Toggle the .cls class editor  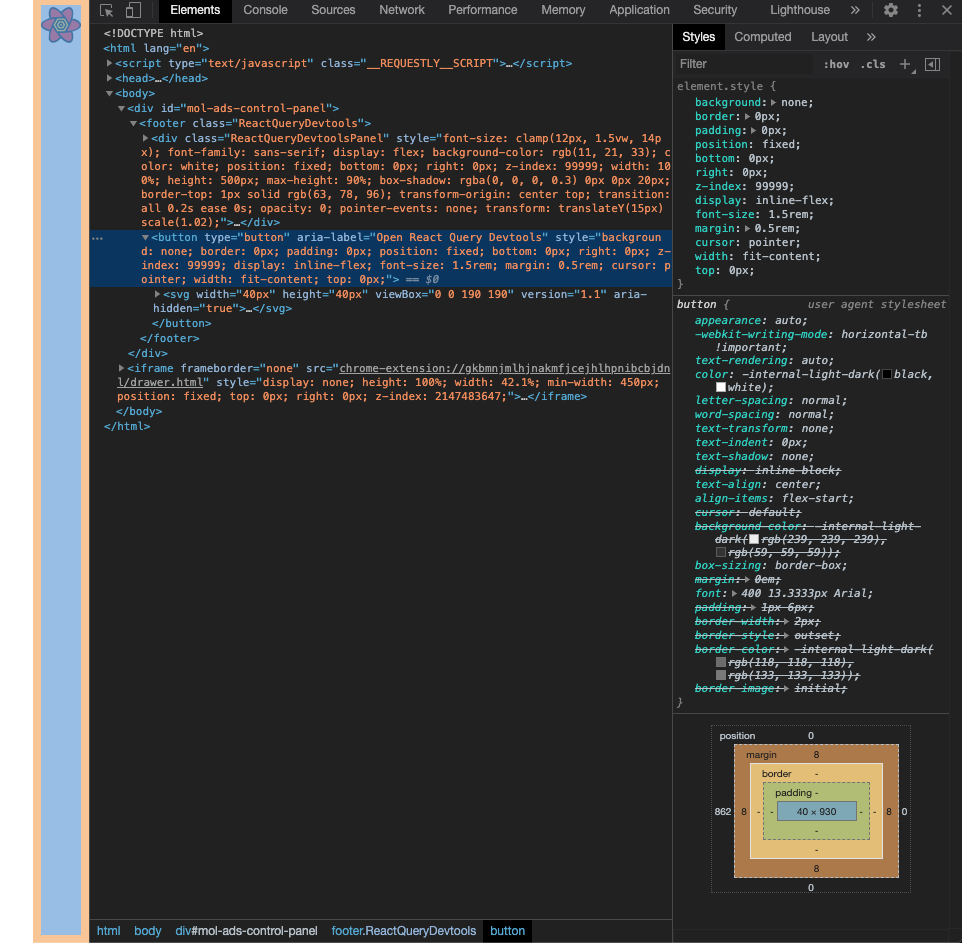873,64
